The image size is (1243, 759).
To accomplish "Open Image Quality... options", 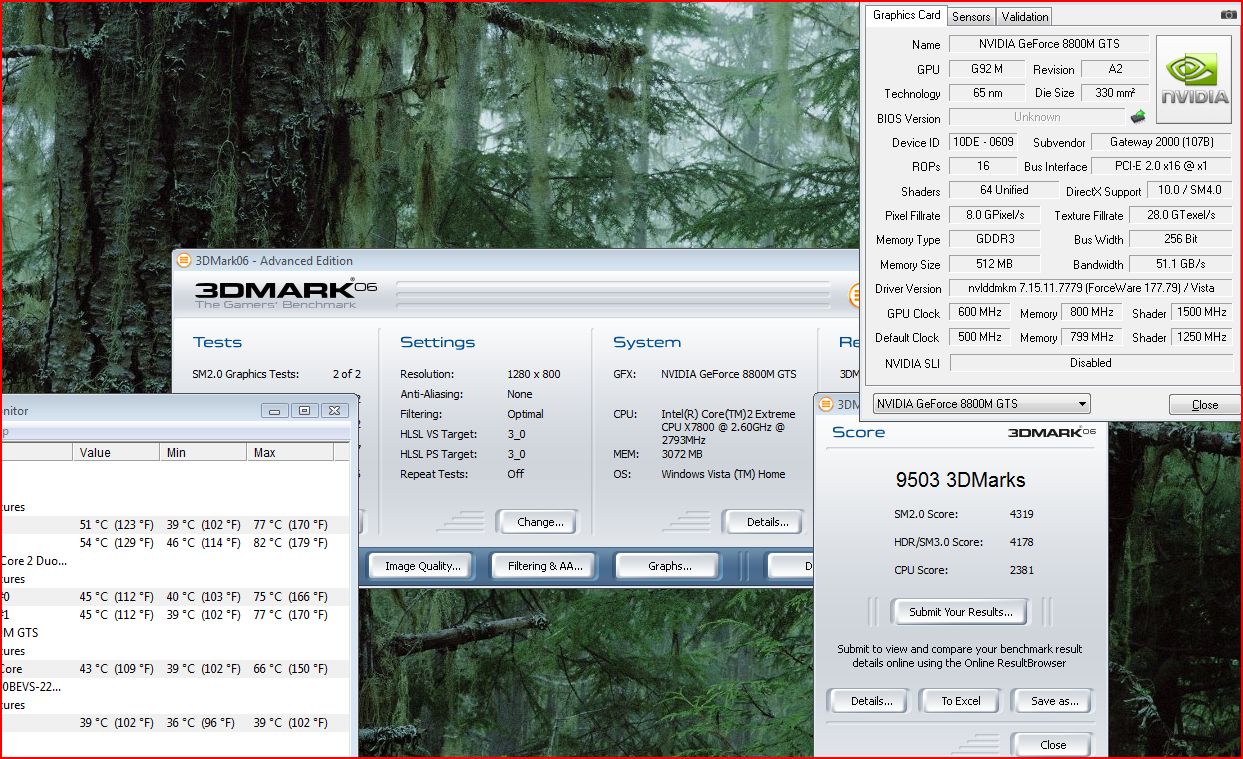I will (422, 566).
